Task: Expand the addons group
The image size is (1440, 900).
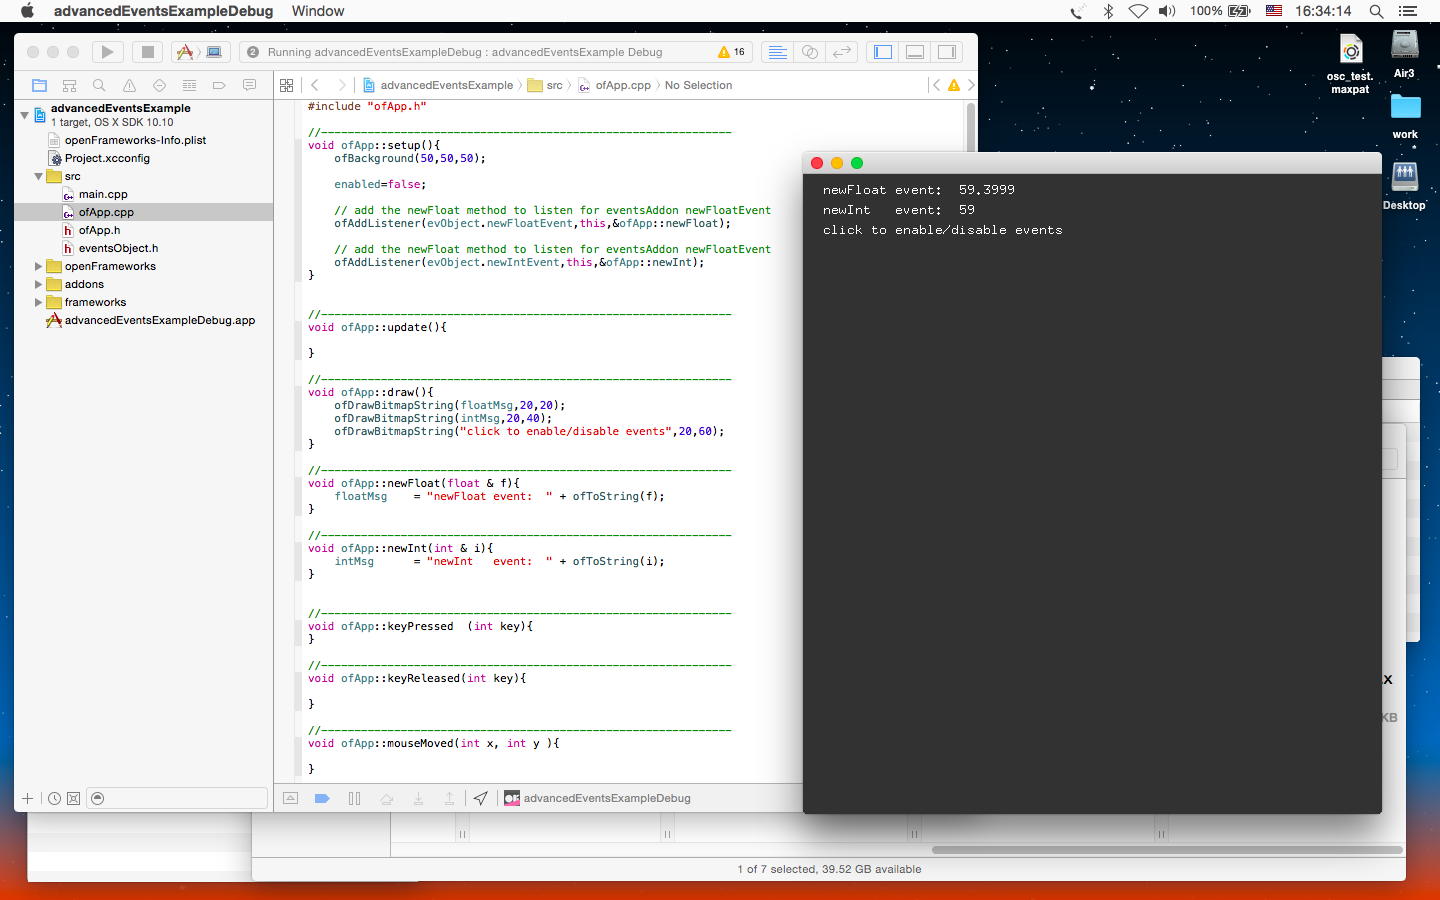Action: click(38, 285)
